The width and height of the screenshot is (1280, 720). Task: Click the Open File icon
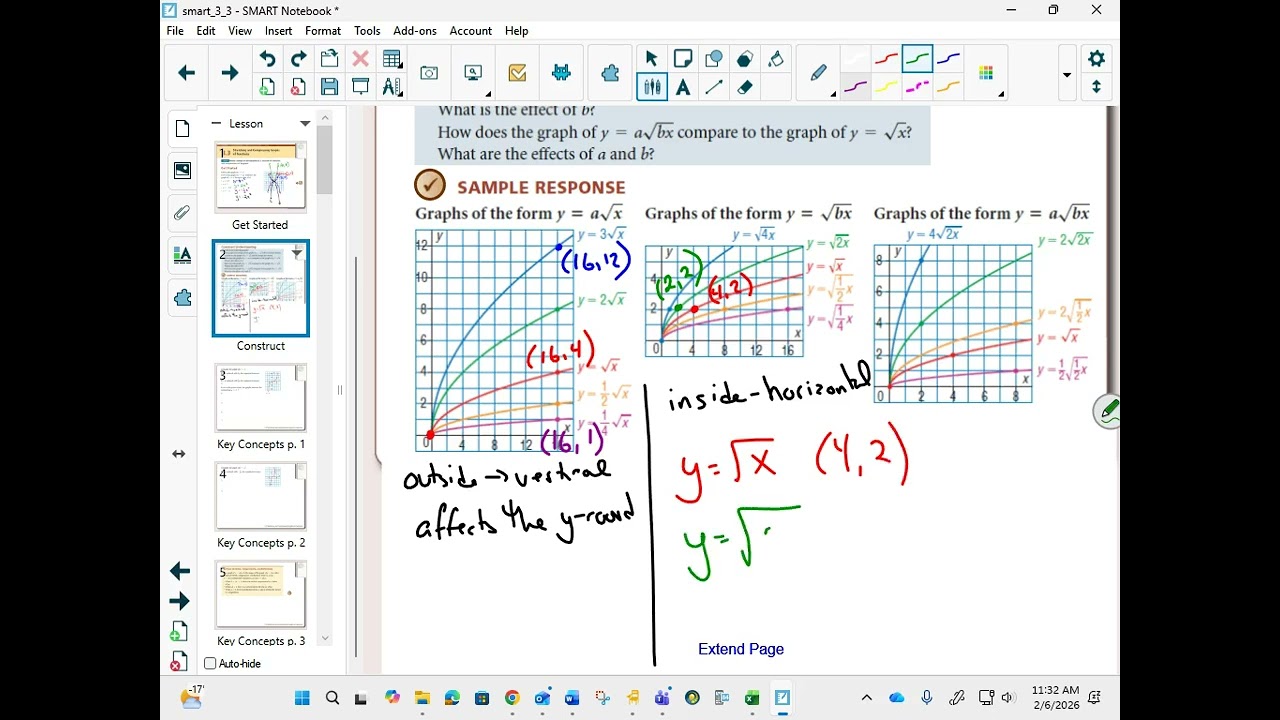(329, 59)
